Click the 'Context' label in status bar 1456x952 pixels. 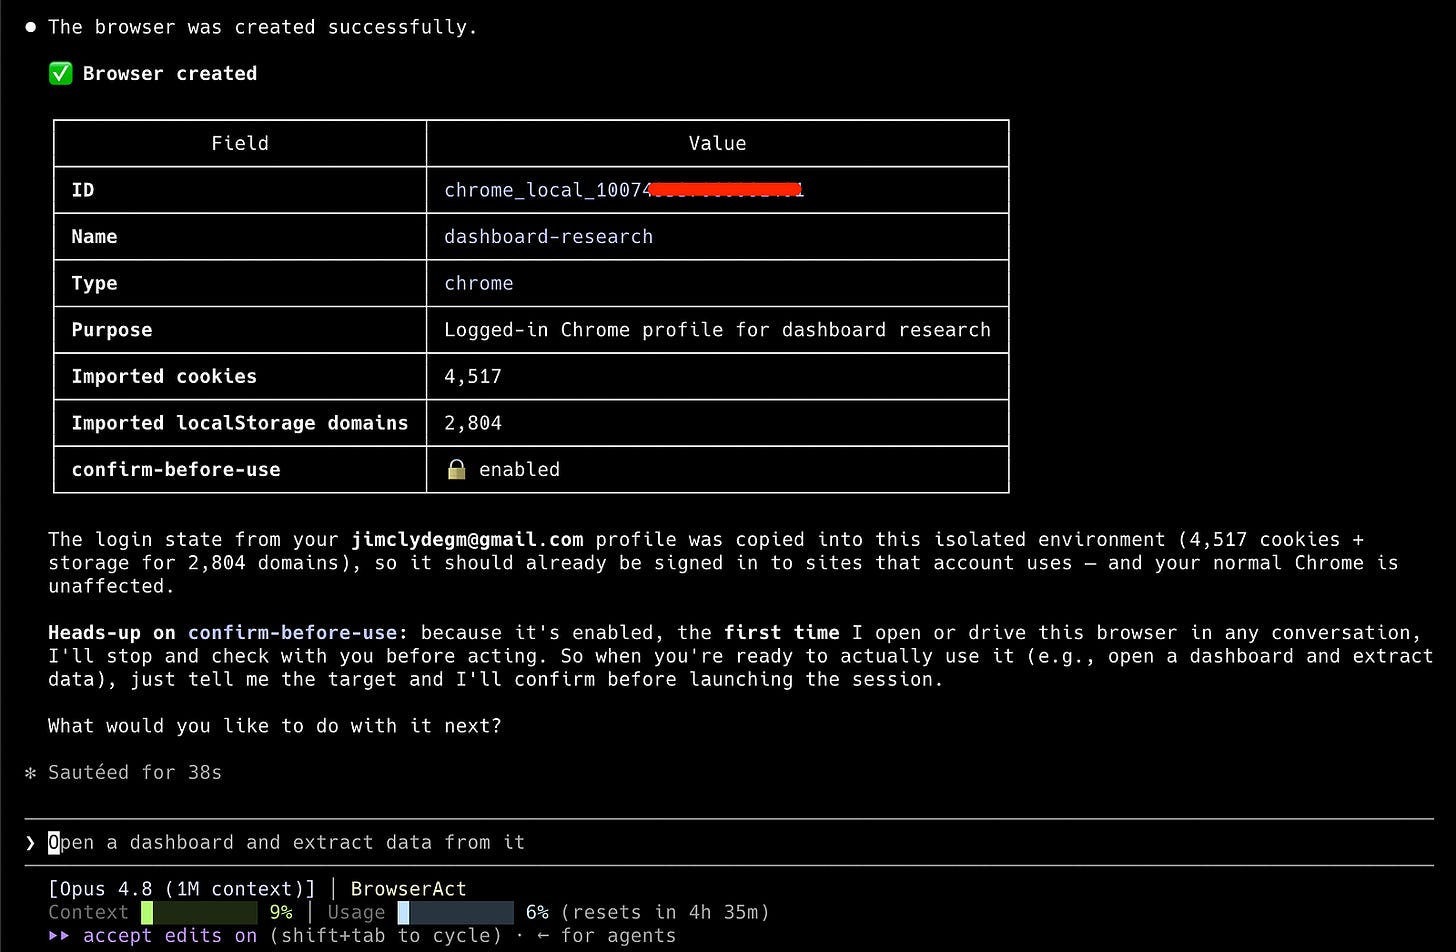(x=88, y=912)
